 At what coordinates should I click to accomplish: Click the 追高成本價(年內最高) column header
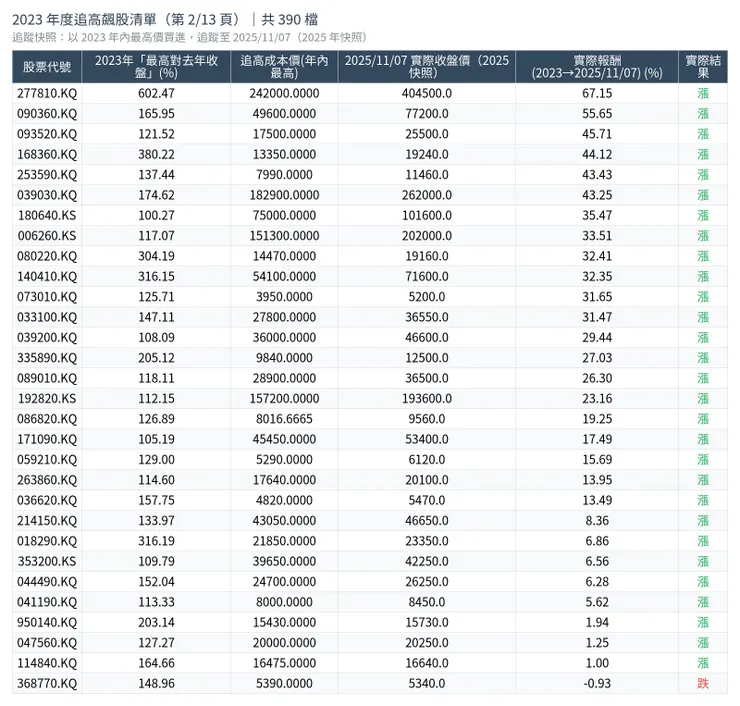click(x=284, y=67)
